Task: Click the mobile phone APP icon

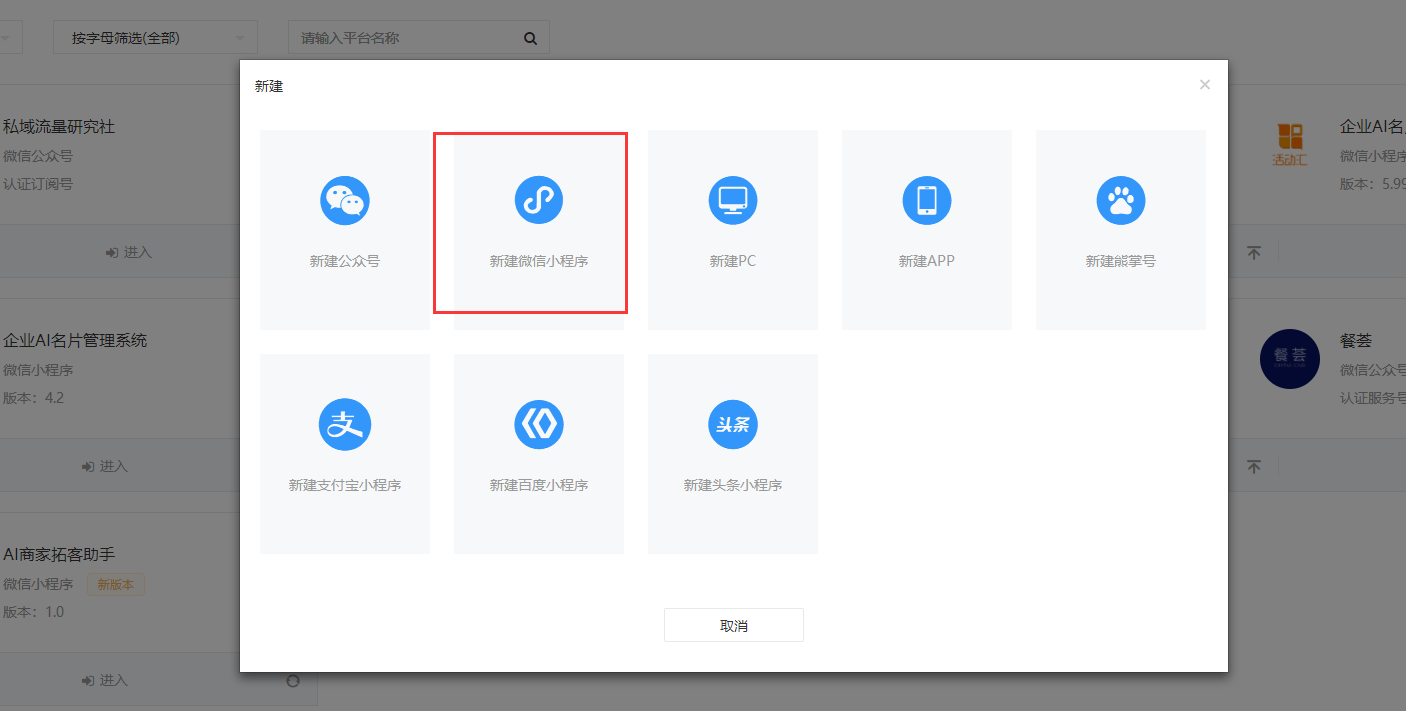Action: click(927, 200)
